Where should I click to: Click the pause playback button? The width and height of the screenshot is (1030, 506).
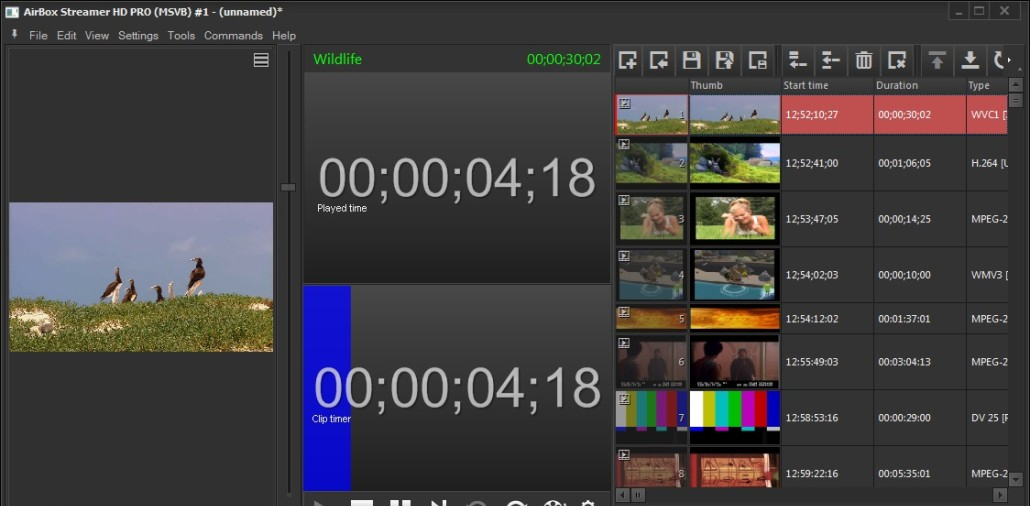tap(400, 503)
